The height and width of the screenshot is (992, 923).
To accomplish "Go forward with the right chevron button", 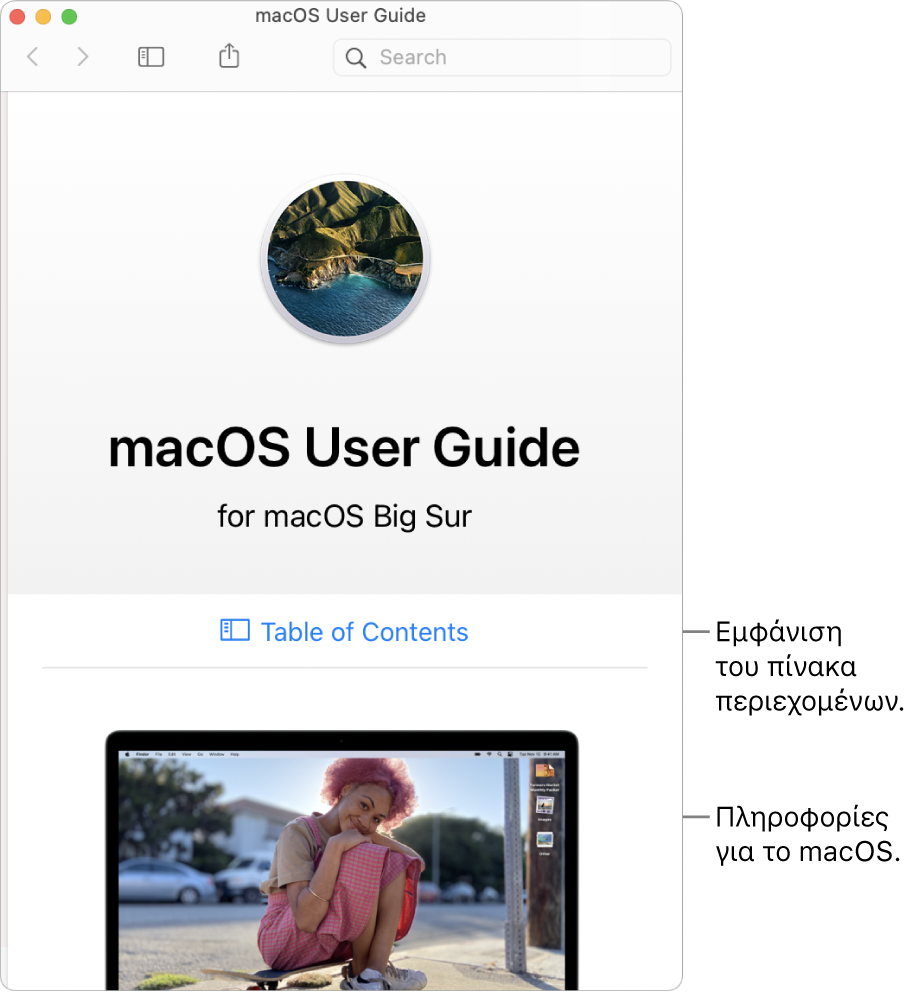I will pyautogui.click(x=82, y=57).
